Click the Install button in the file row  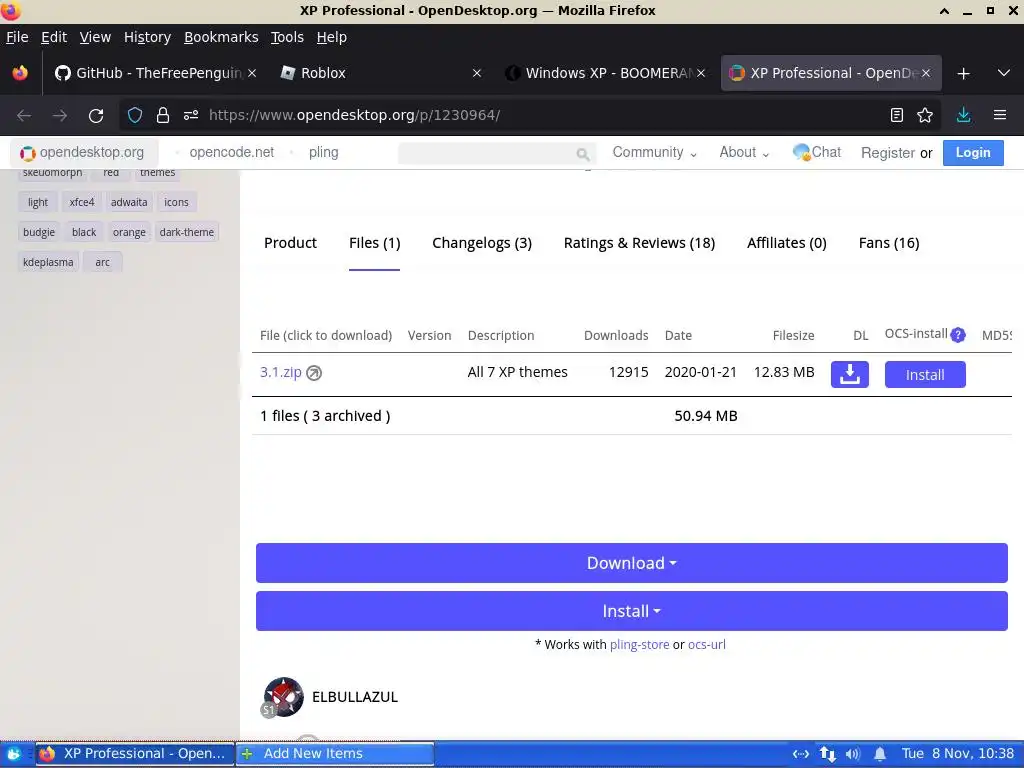click(x=925, y=375)
